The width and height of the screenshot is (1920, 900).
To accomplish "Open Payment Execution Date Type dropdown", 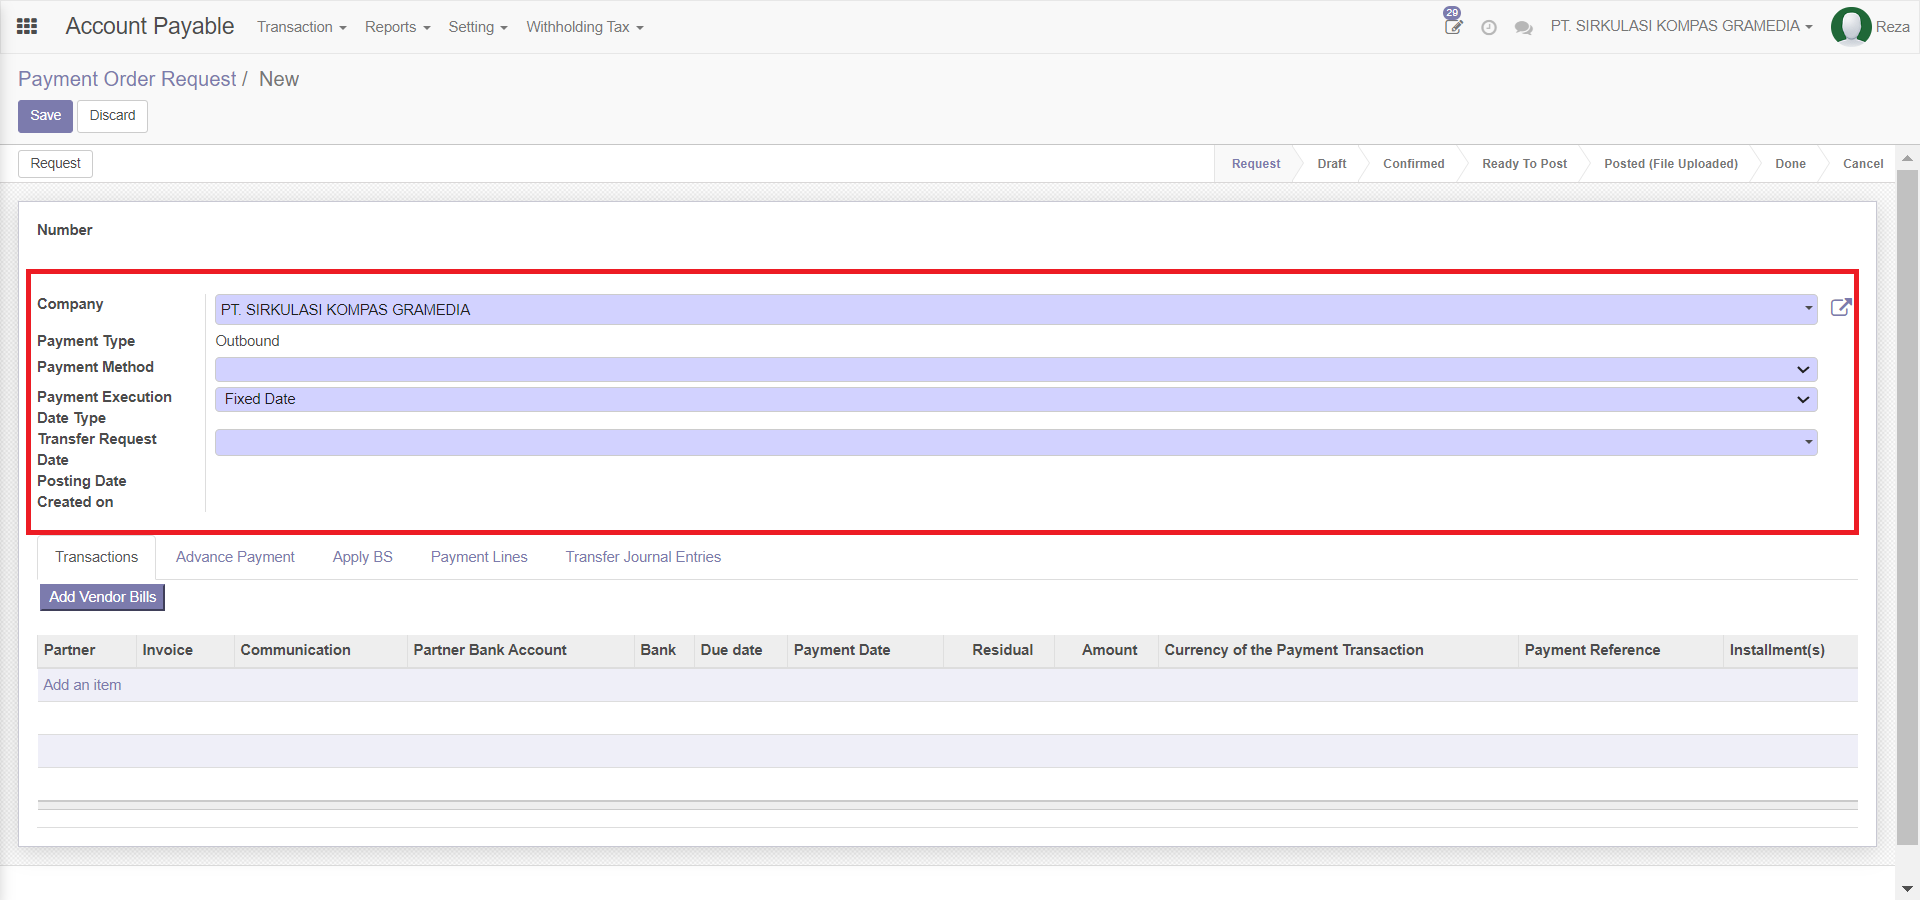I will click(x=1016, y=399).
